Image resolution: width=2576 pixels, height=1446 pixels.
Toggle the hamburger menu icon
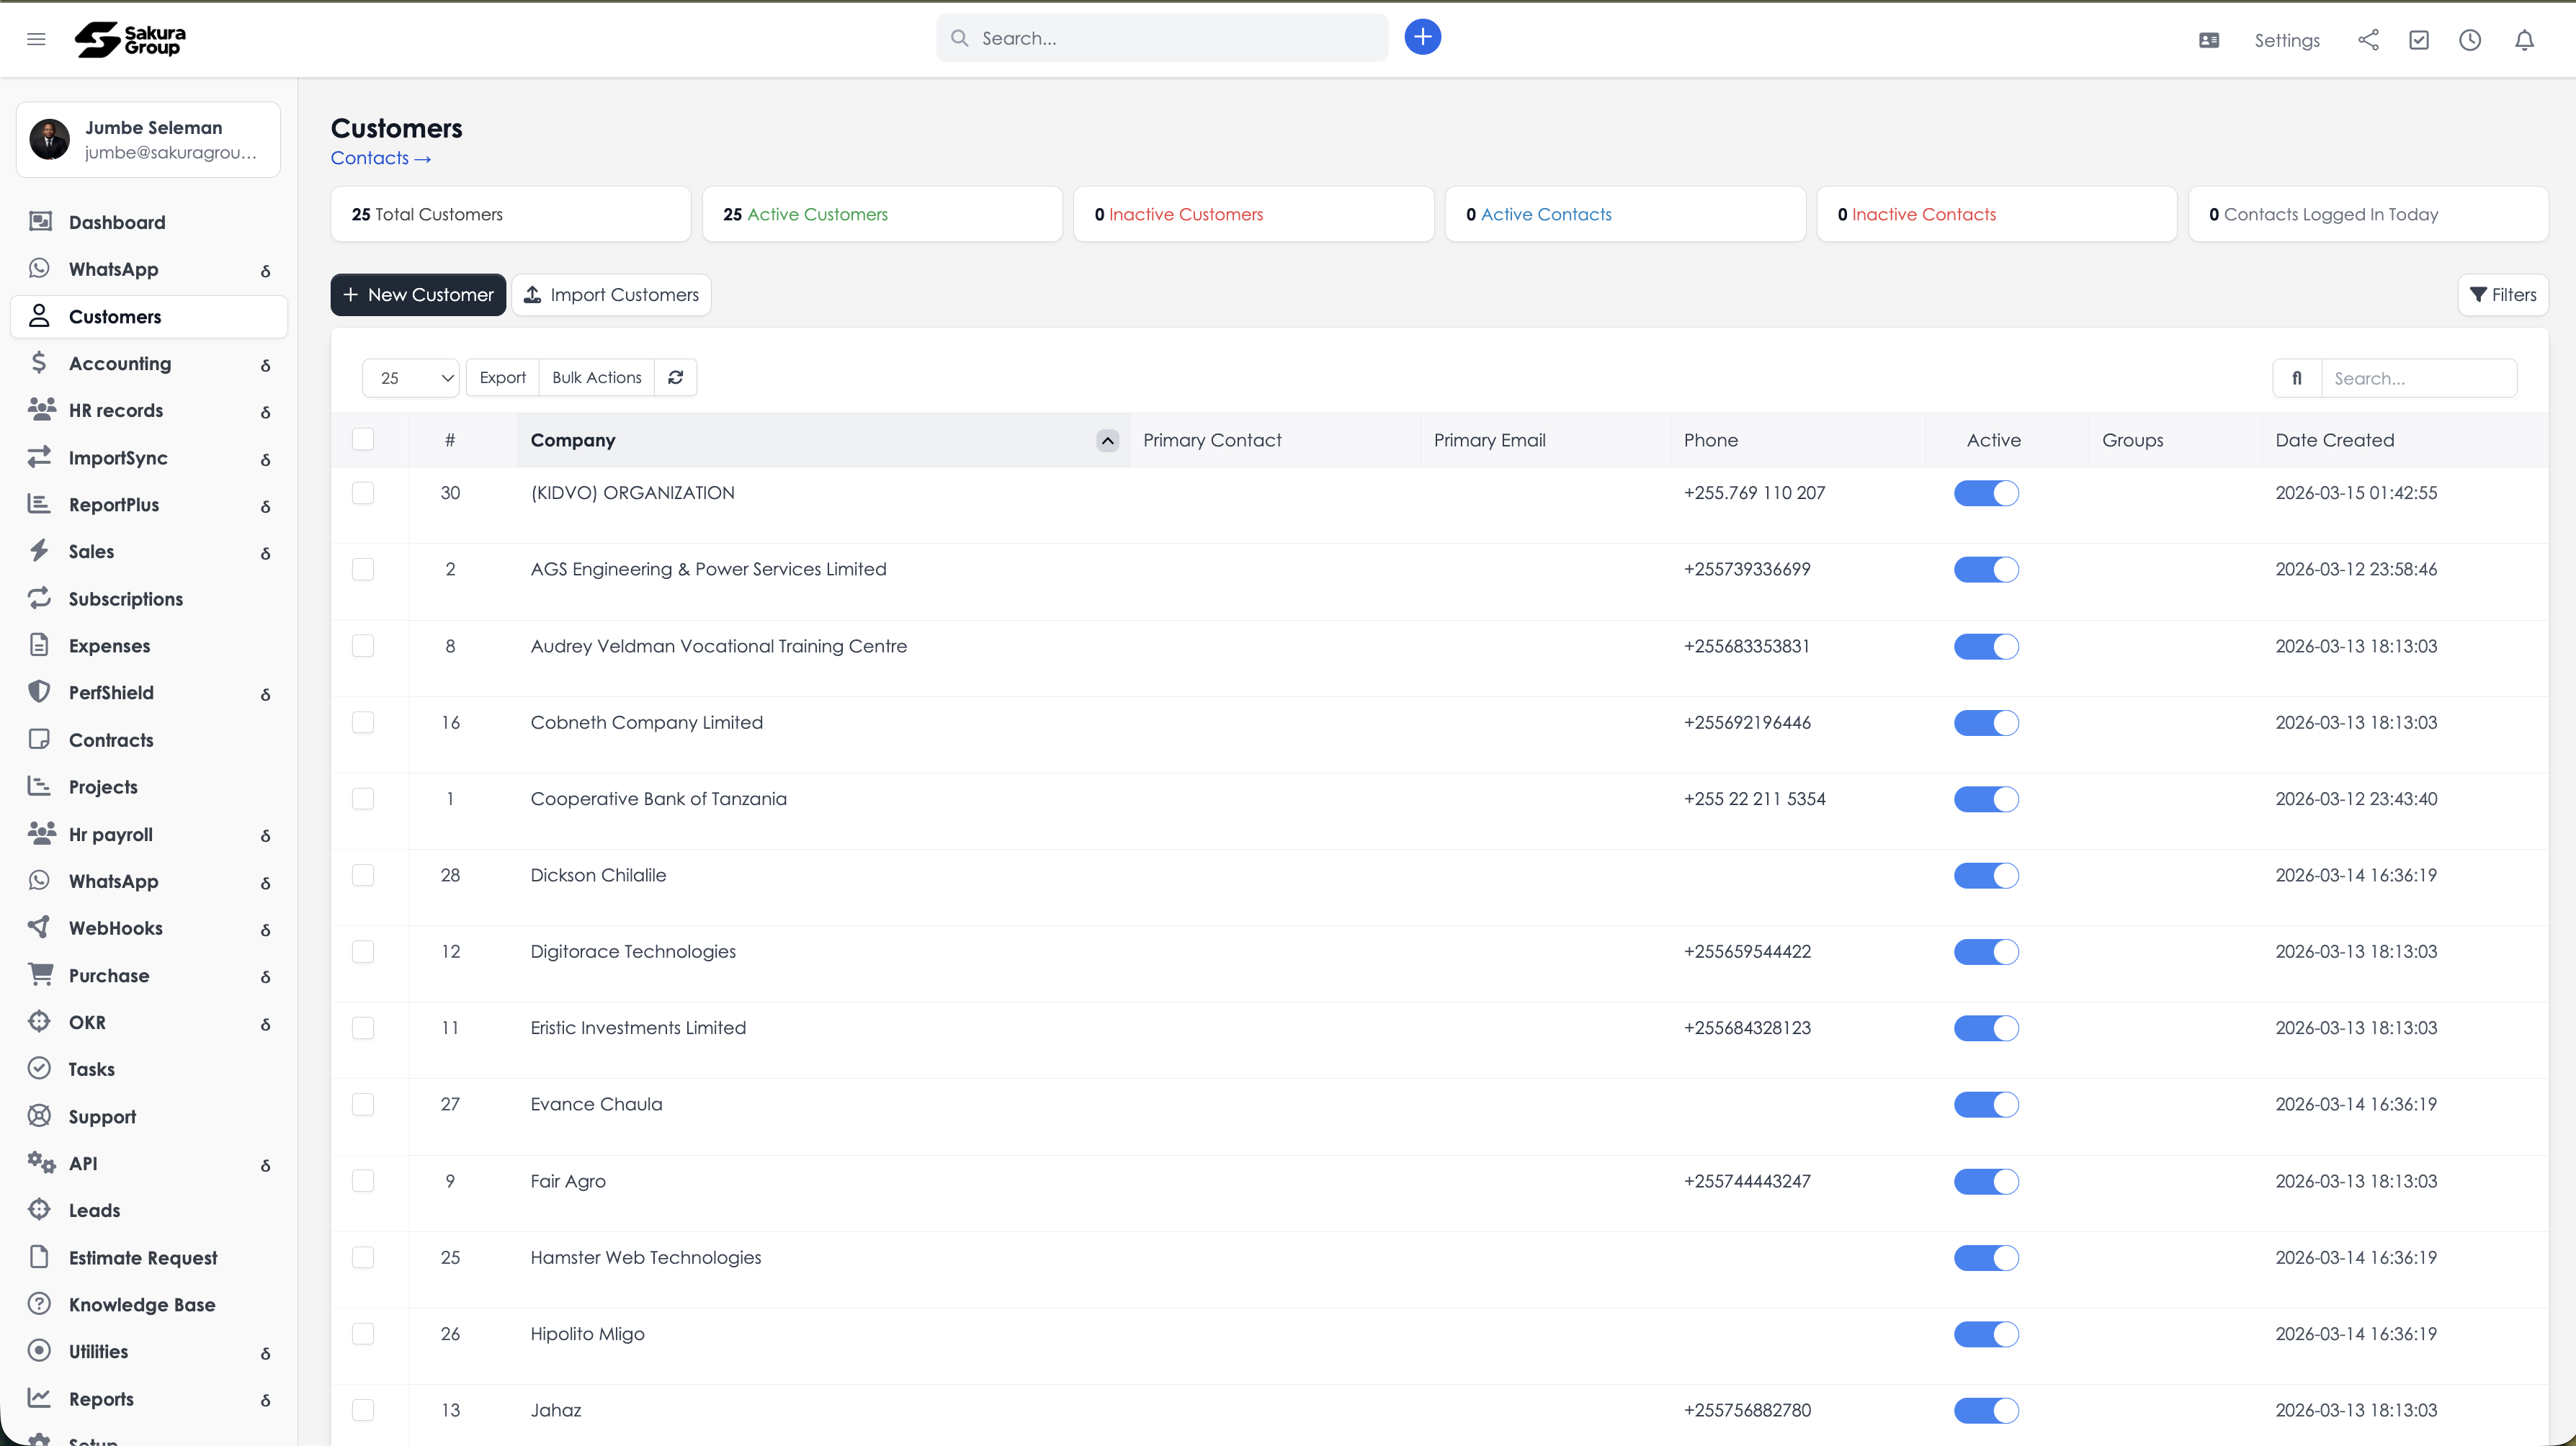coord(36,39)
